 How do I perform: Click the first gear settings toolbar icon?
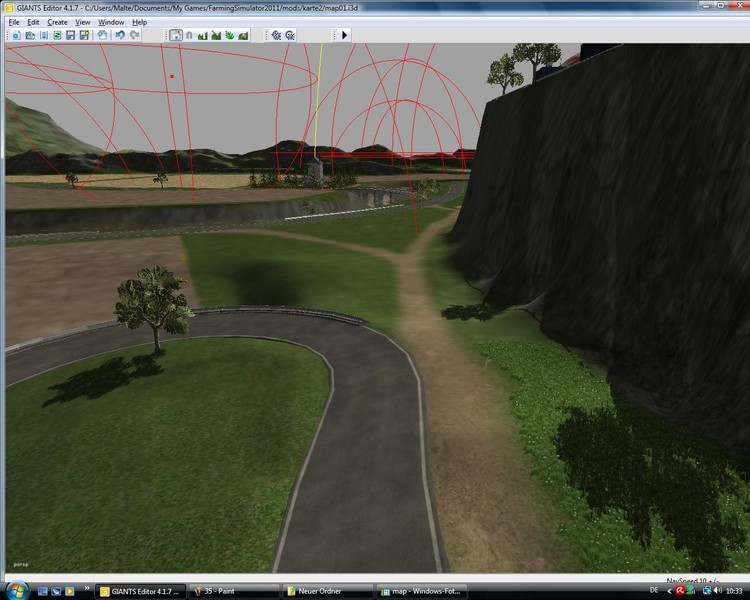276,35
